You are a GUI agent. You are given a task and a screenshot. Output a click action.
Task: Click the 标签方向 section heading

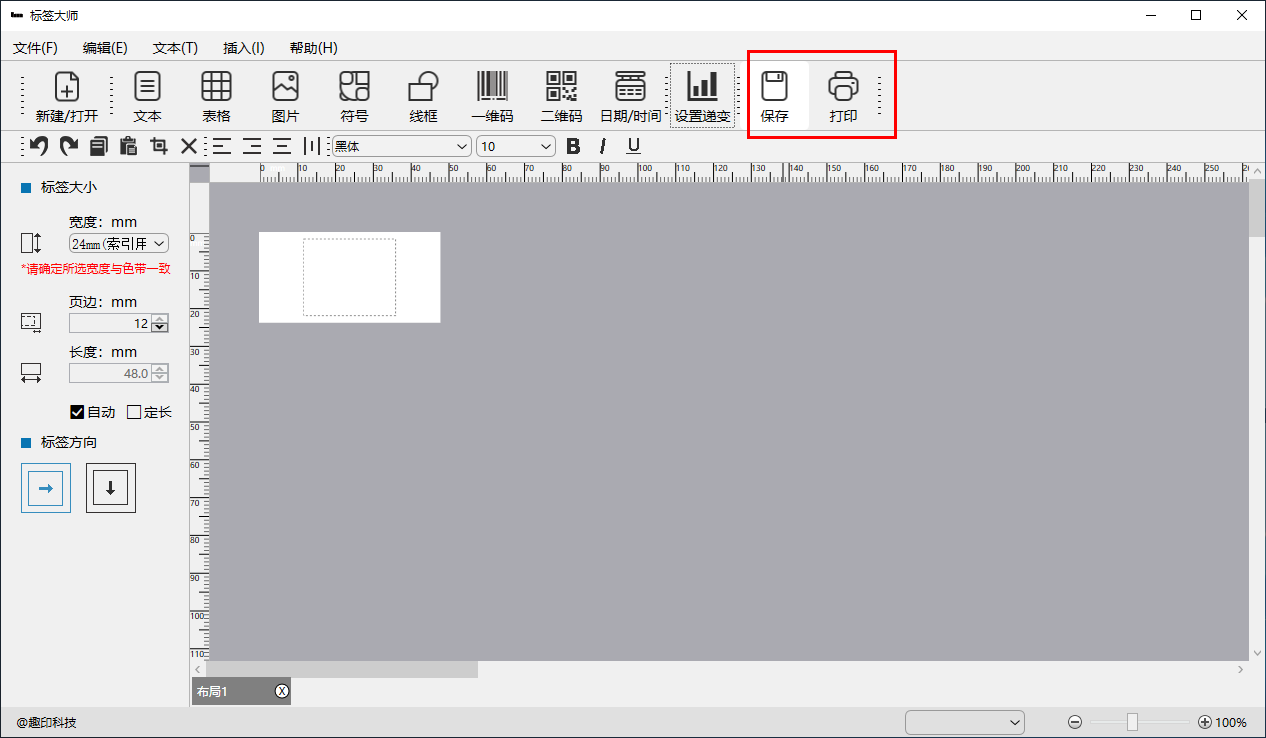pos(69,442)
